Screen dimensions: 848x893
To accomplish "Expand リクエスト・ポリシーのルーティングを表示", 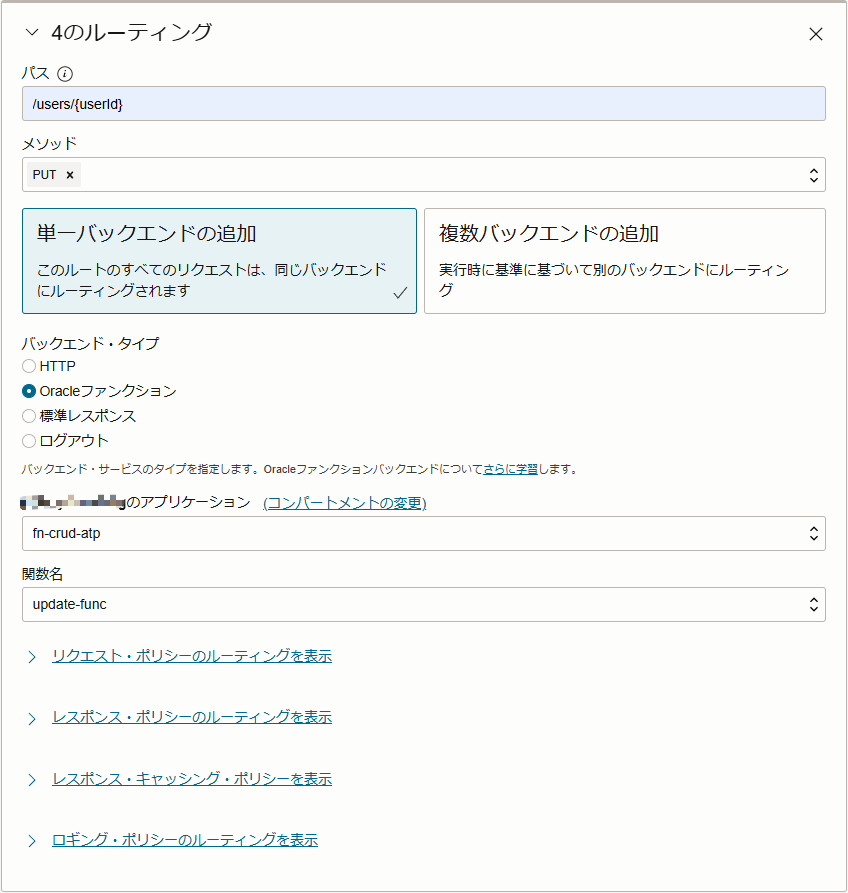I will 191,657.
